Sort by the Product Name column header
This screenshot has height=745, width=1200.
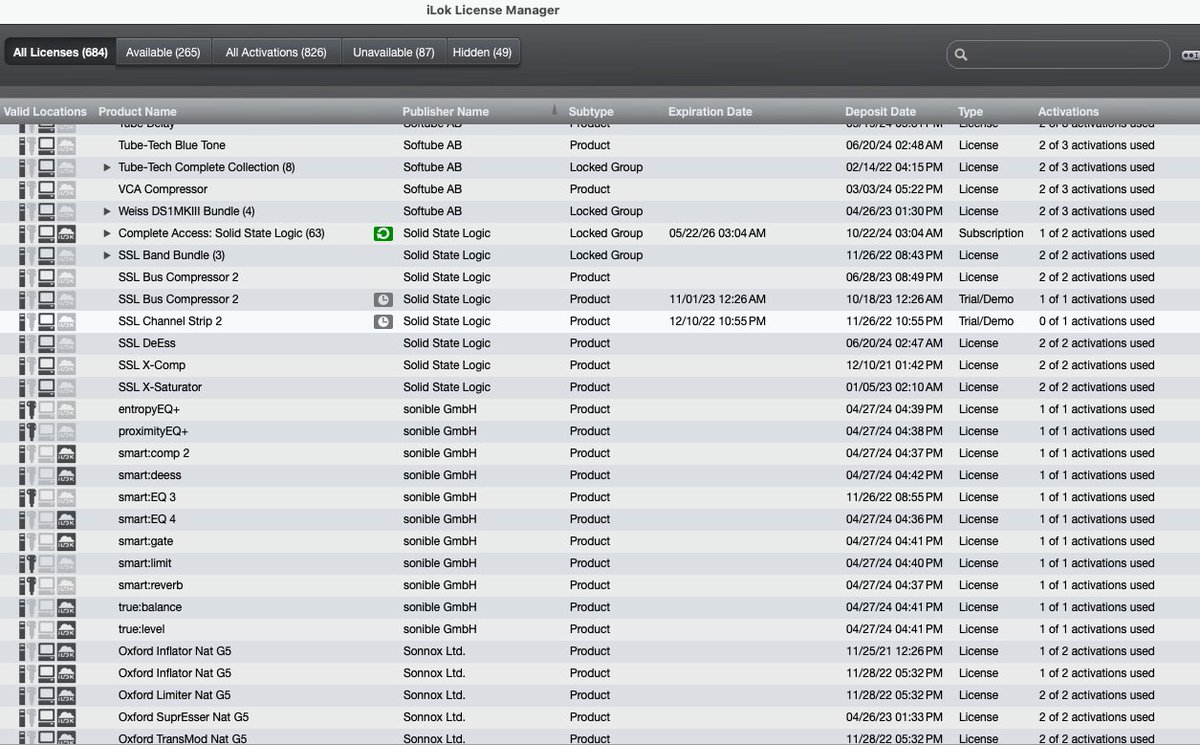[x=138, y=112]
